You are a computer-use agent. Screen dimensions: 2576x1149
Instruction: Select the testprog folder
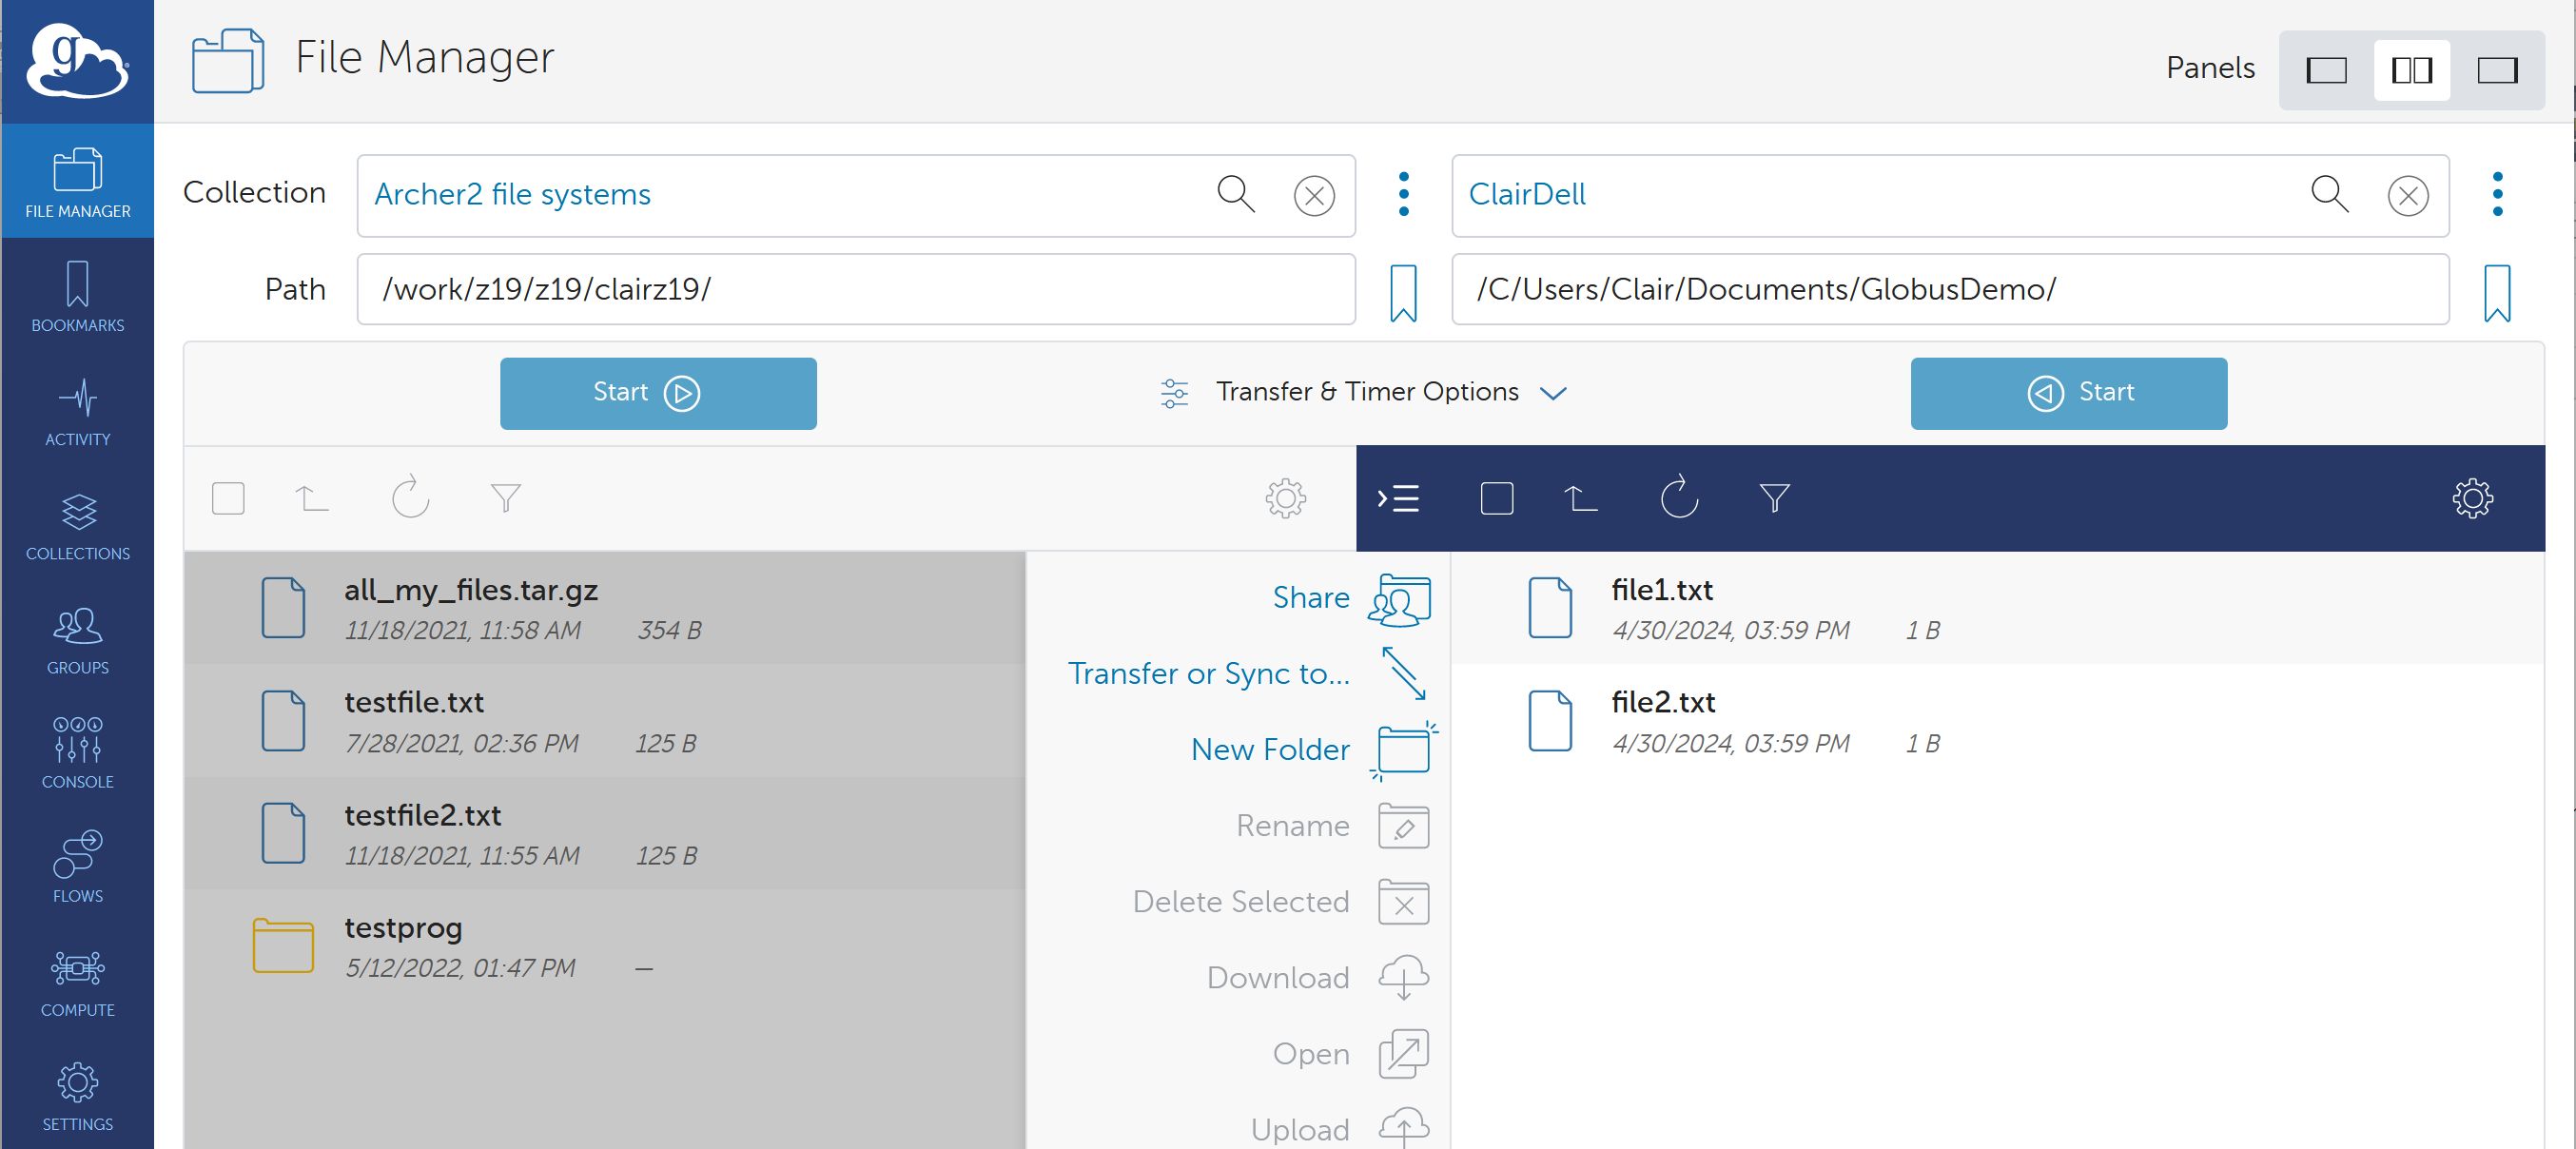[604, 946]
